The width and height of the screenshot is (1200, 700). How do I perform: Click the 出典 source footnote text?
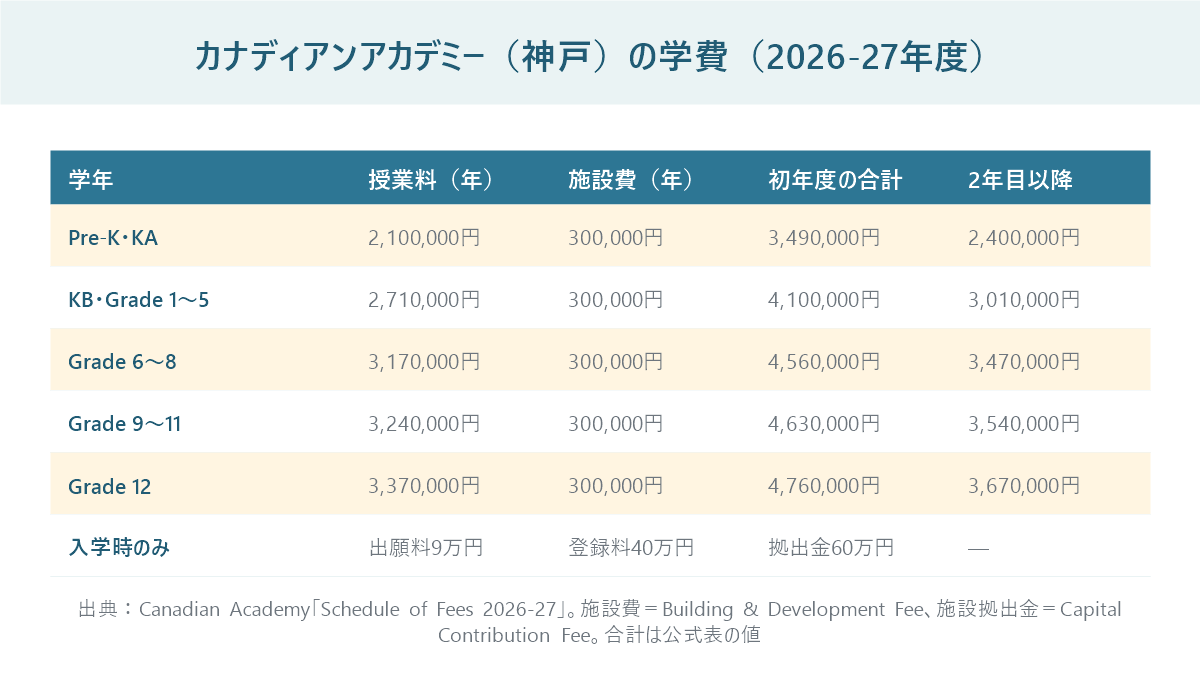tap(600, 622)
